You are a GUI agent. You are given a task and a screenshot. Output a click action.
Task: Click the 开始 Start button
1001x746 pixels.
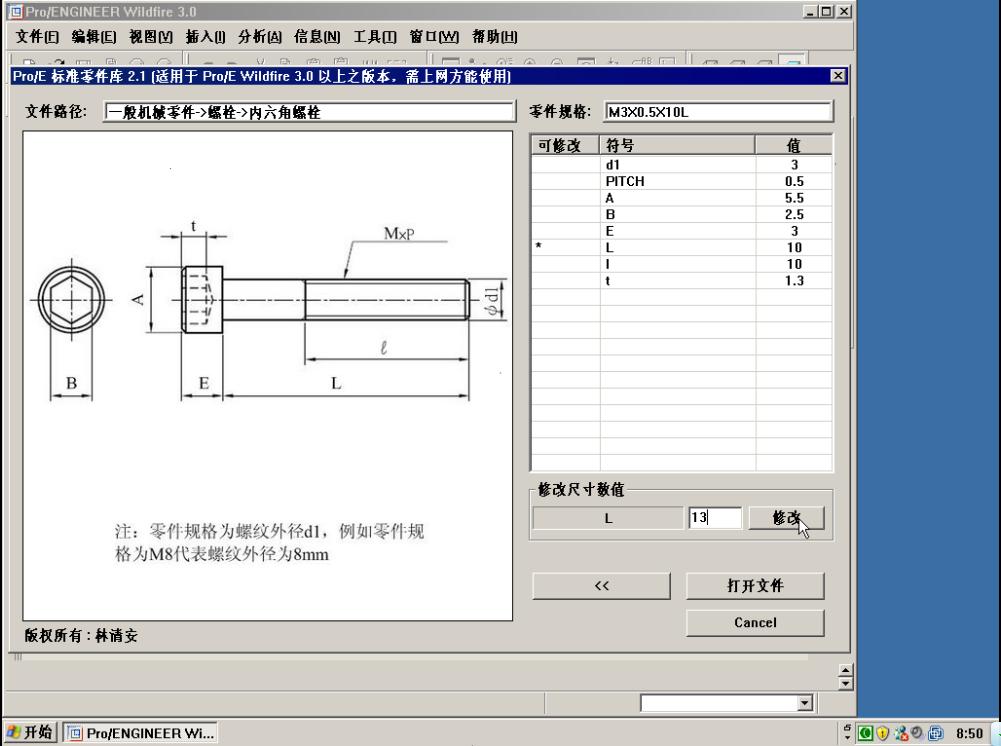pos(29,732)
